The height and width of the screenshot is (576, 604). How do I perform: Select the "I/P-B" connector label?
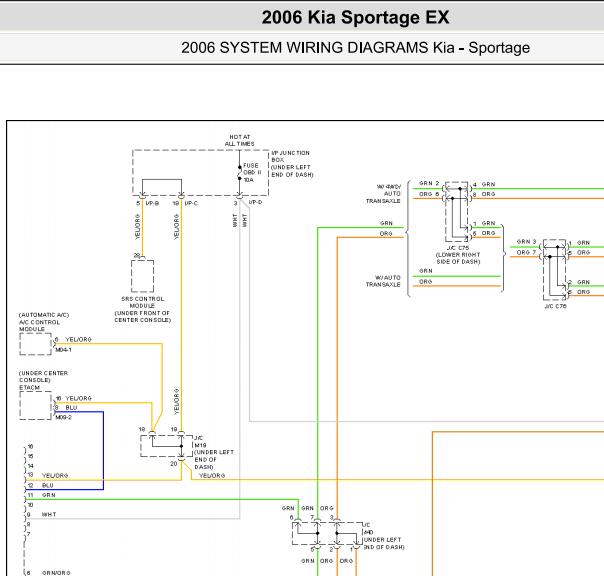click(x=152, y=203)
